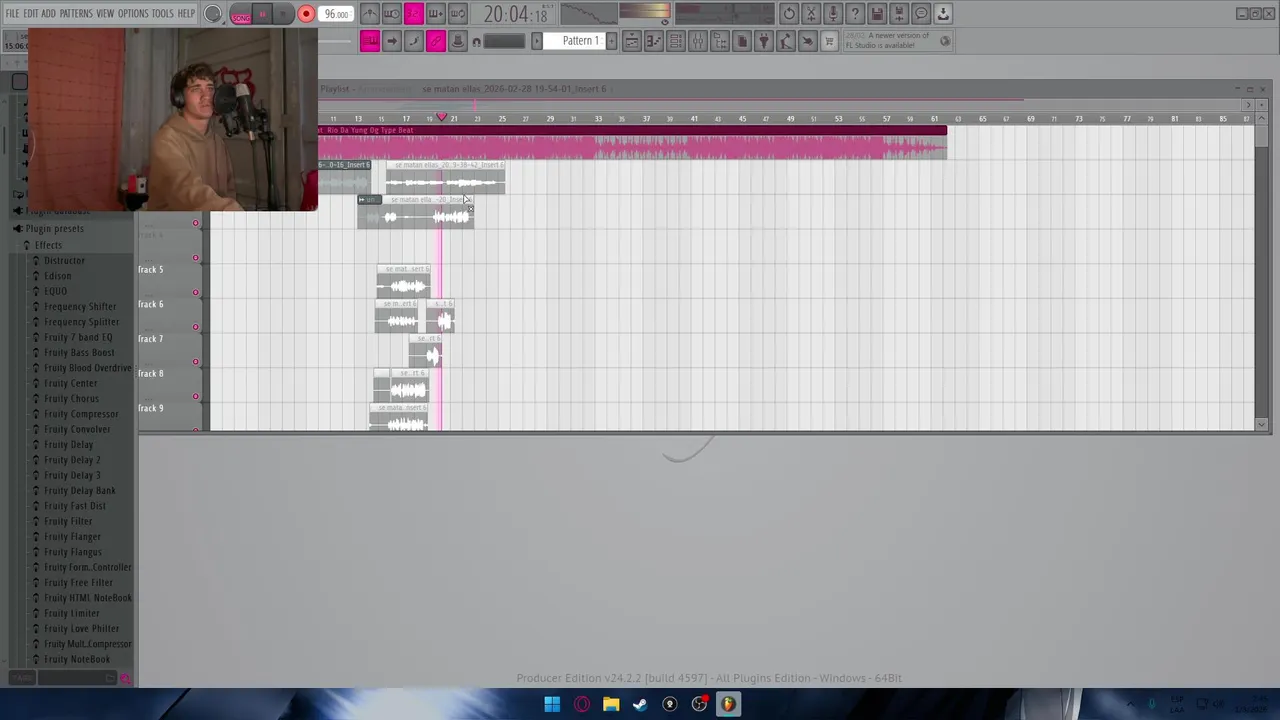Open the Windows Start menu

[552, 704]
